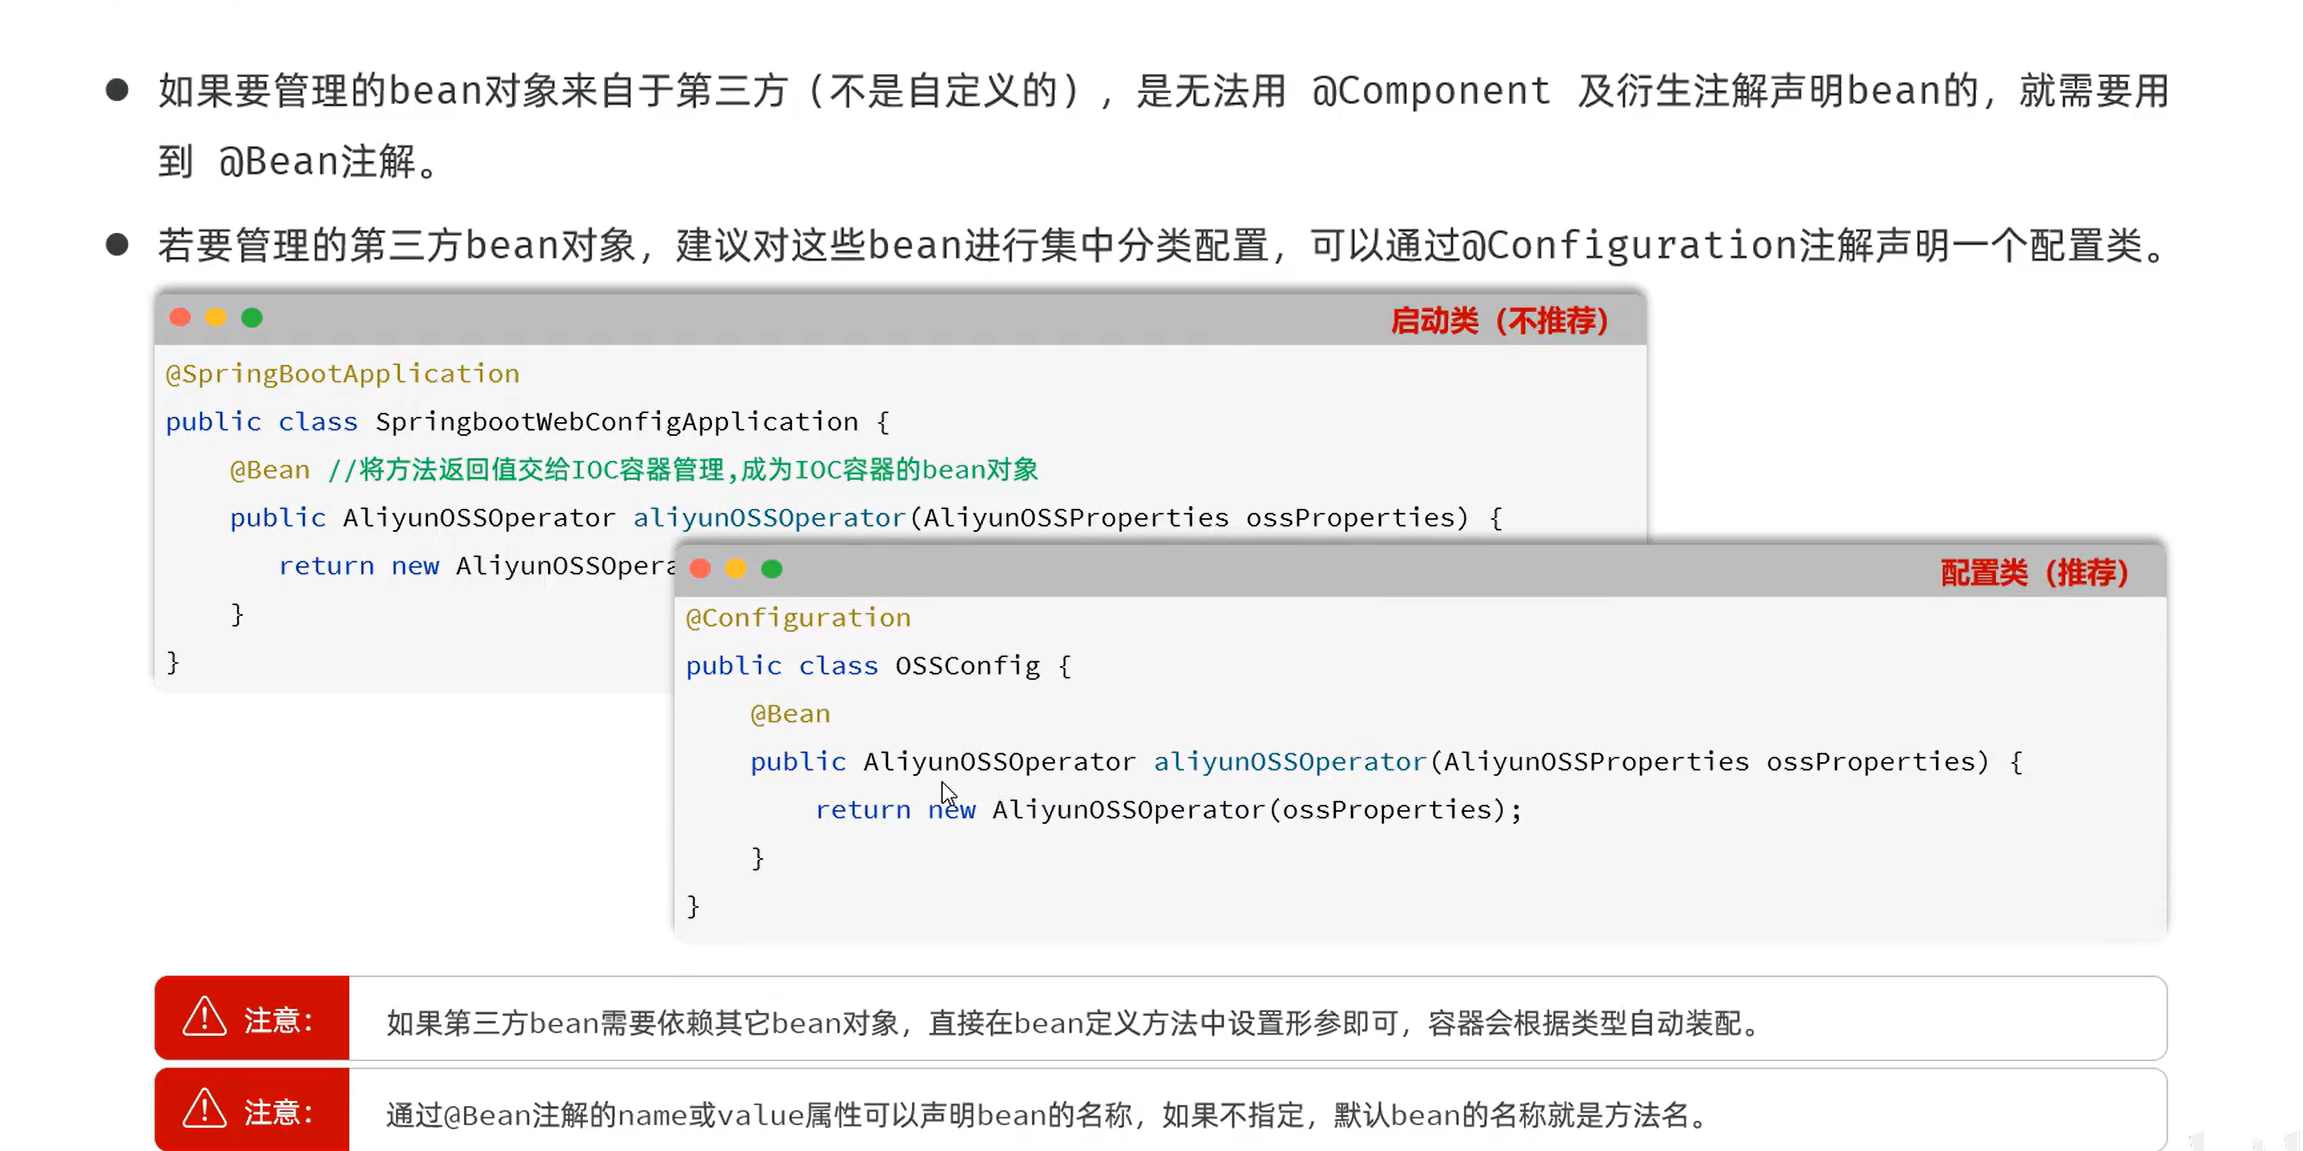The width and height of the screenshot is (2303, 1151).
Task: Click the OSSConfig class name
Action: 967,666
